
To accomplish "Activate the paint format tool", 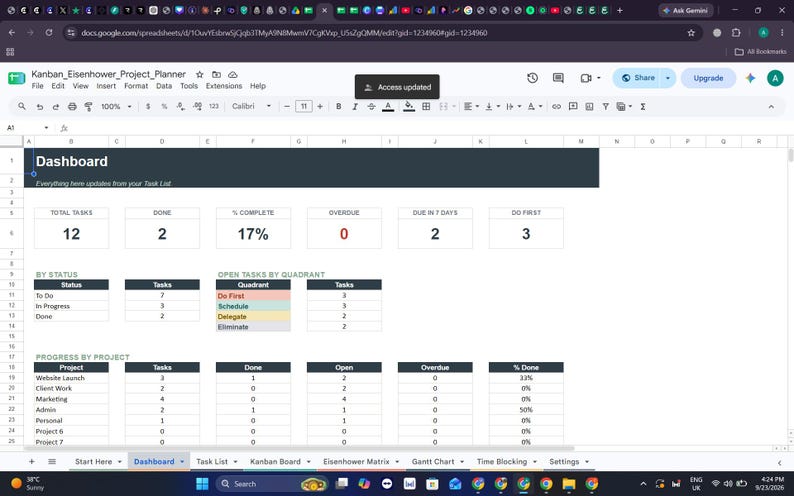I will coord(89,106).
